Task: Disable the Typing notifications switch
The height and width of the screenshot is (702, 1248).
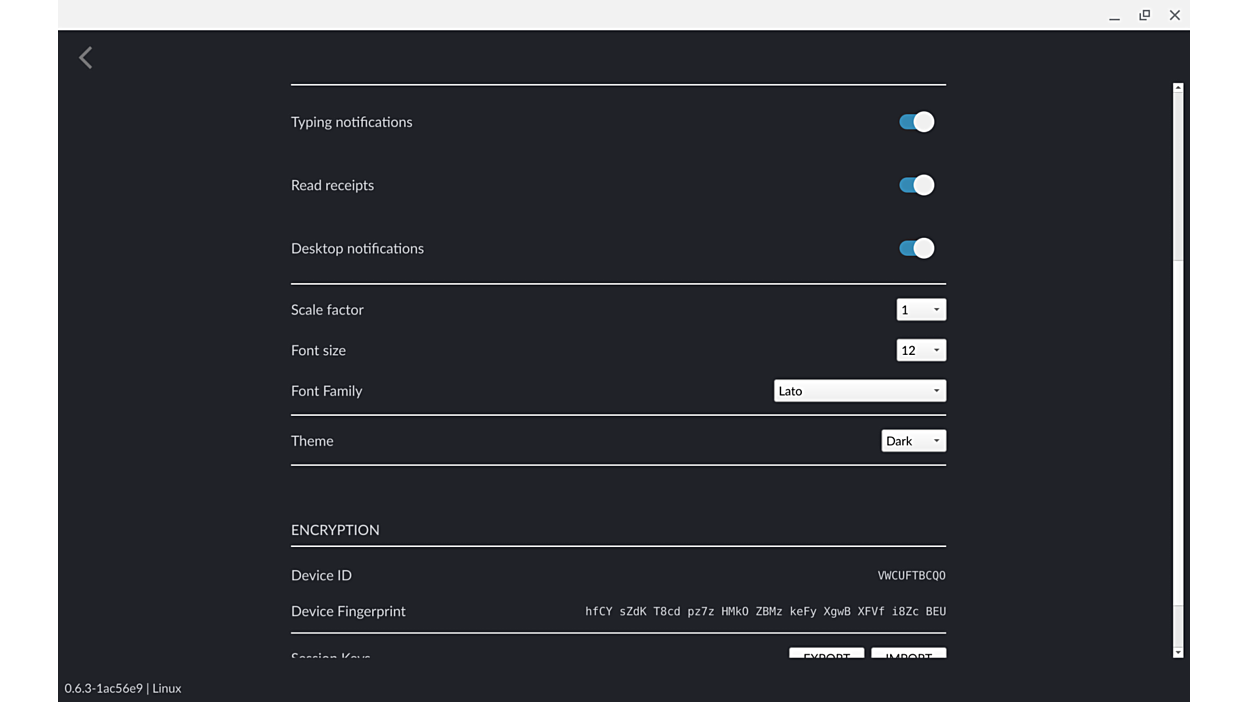Action: pos(916,122)
